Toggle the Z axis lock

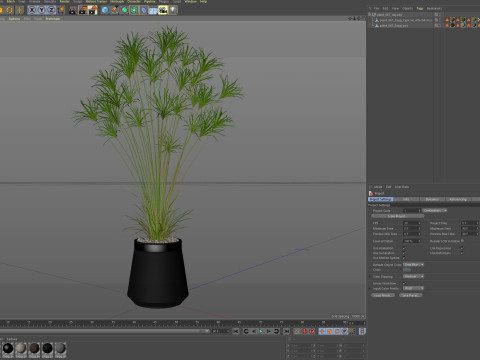click(51, 10)
